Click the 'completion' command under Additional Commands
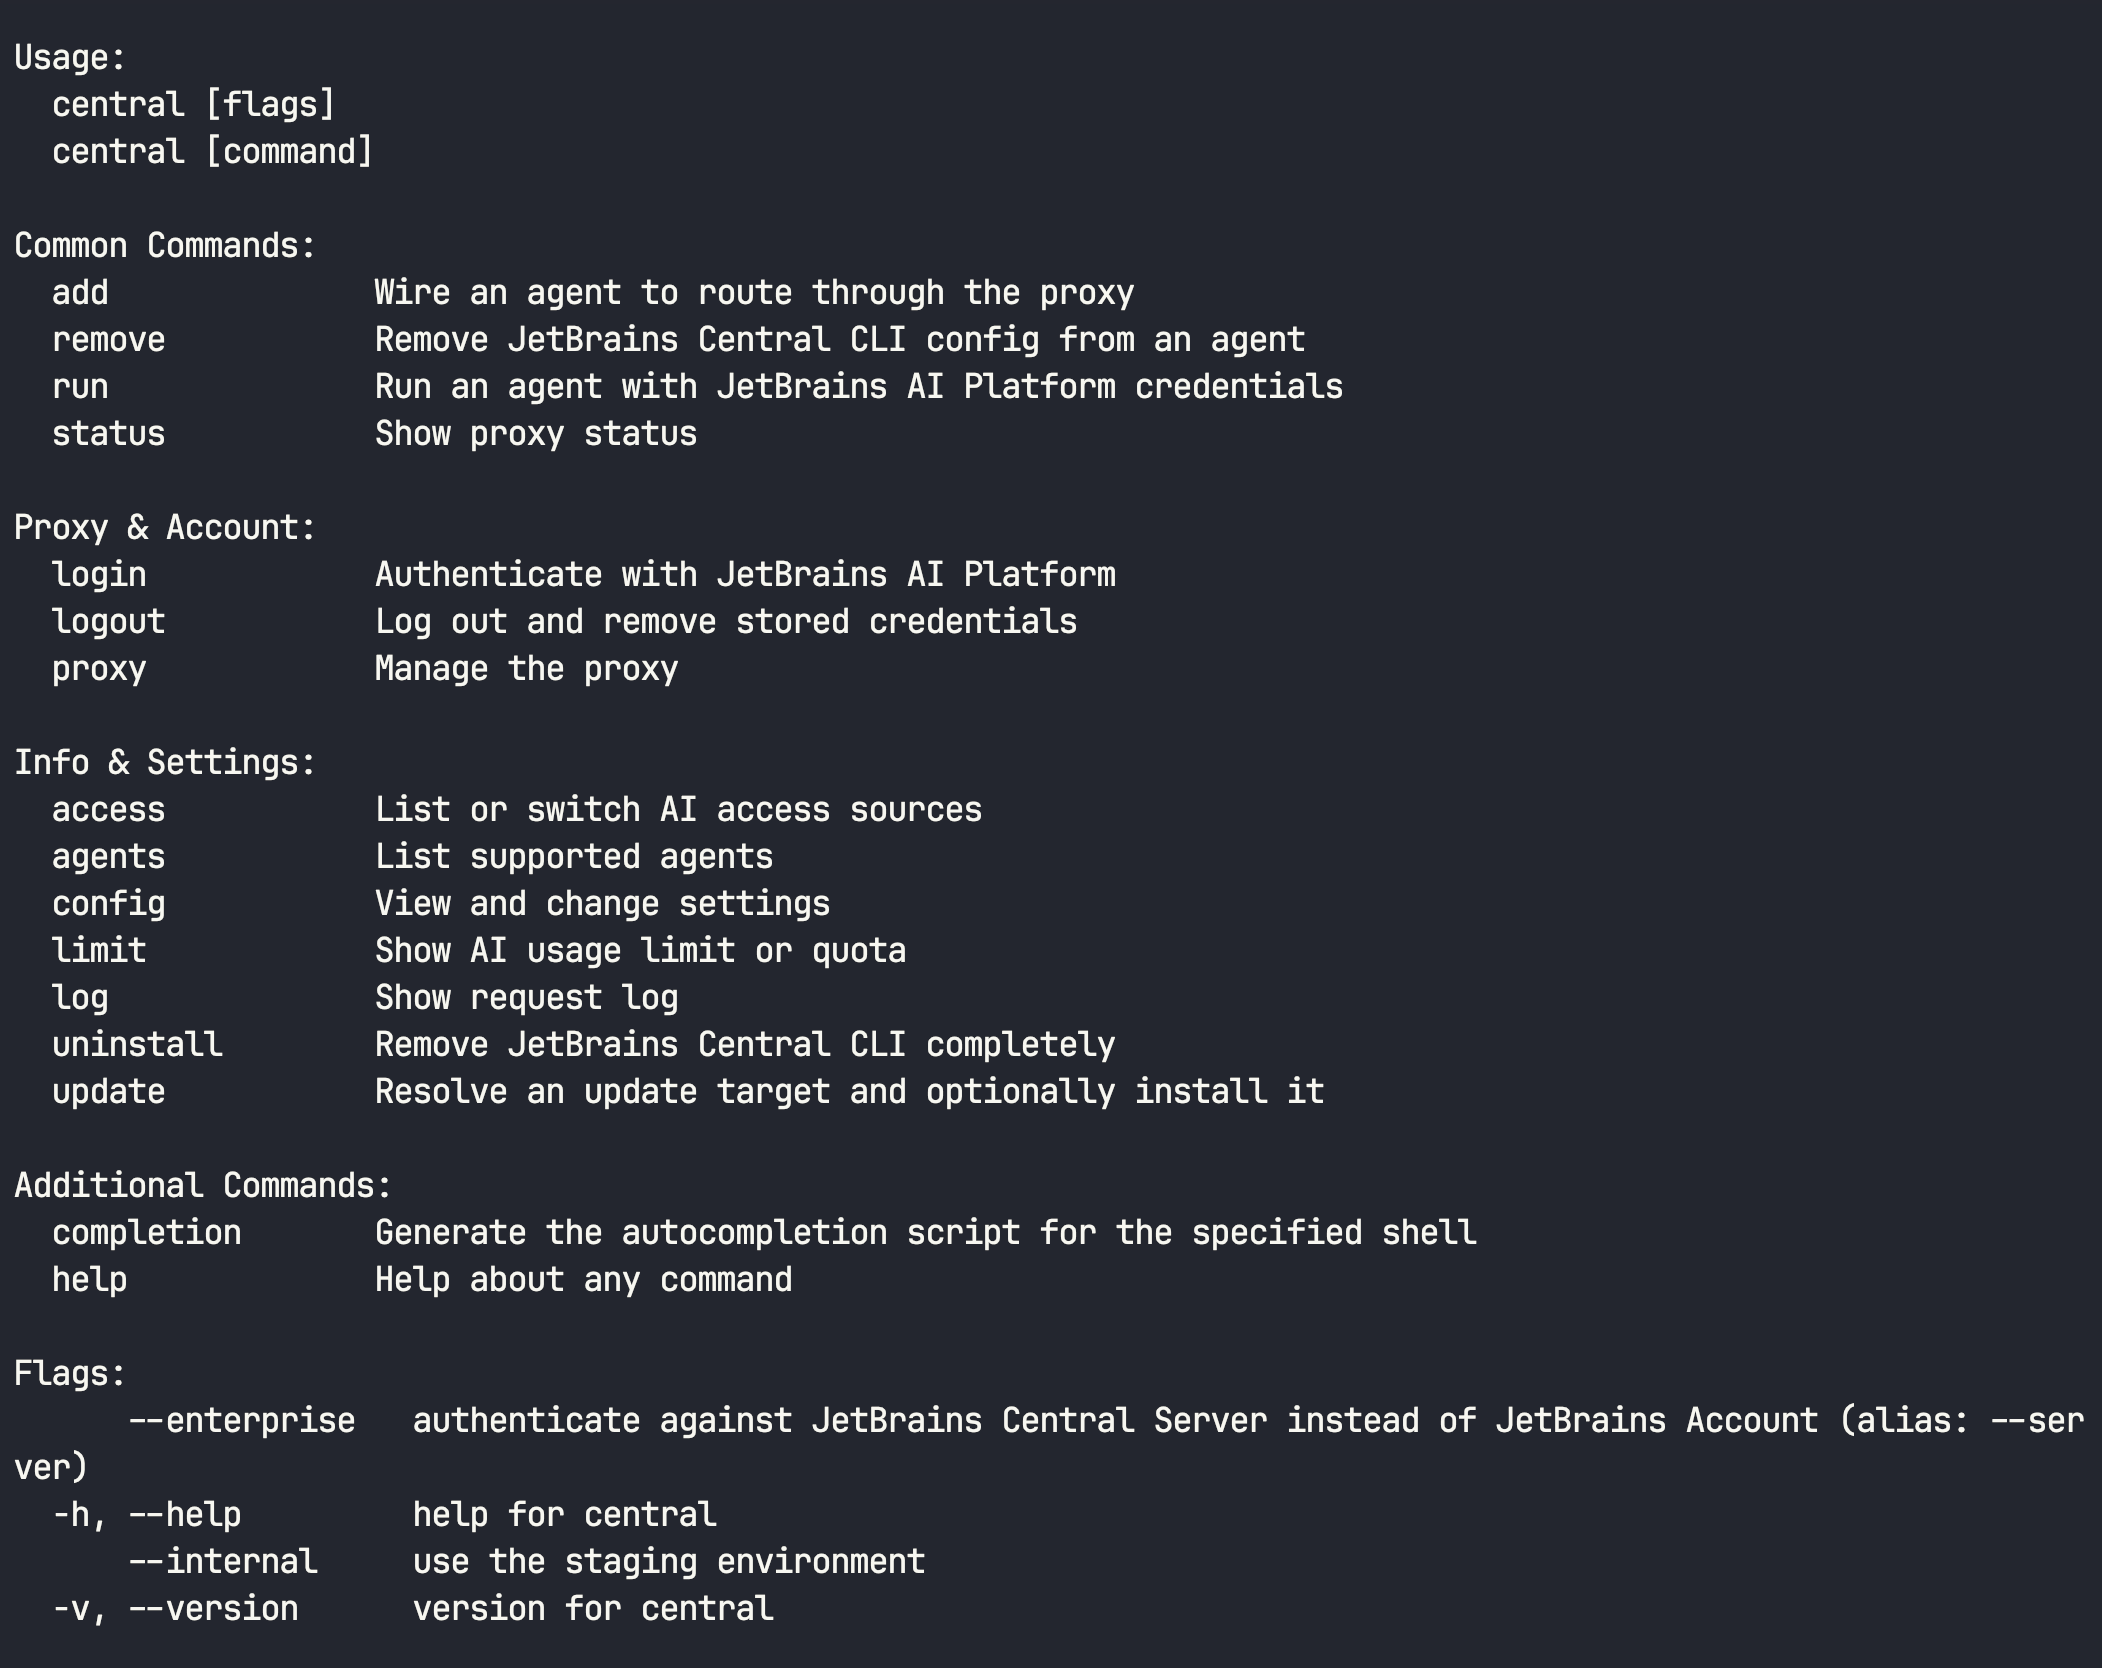2102x1668 pixels. coord(146,1233)
